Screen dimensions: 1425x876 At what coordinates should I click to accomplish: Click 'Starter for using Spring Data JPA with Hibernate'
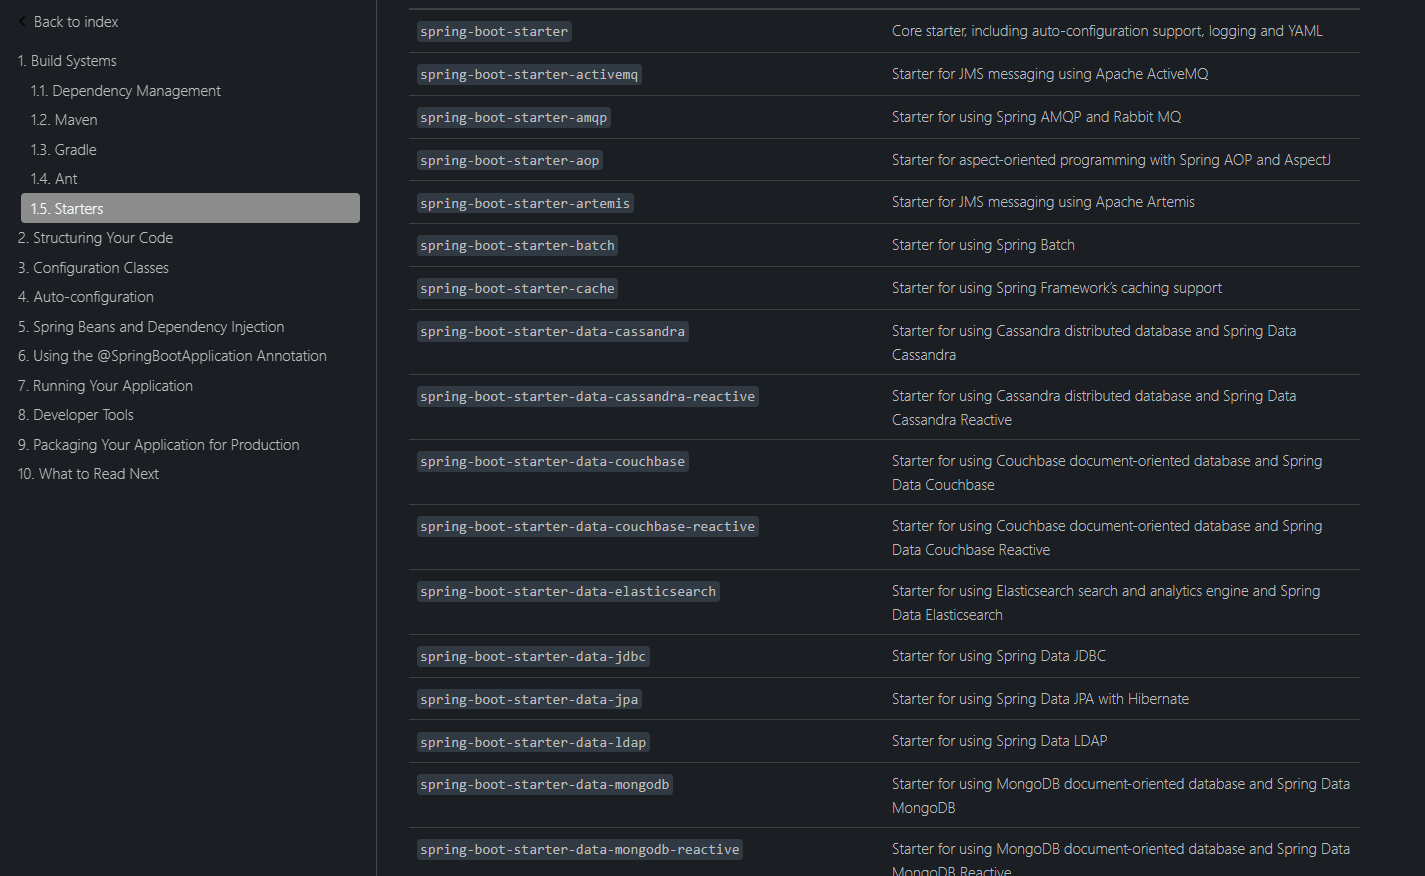pos(1040,699)
